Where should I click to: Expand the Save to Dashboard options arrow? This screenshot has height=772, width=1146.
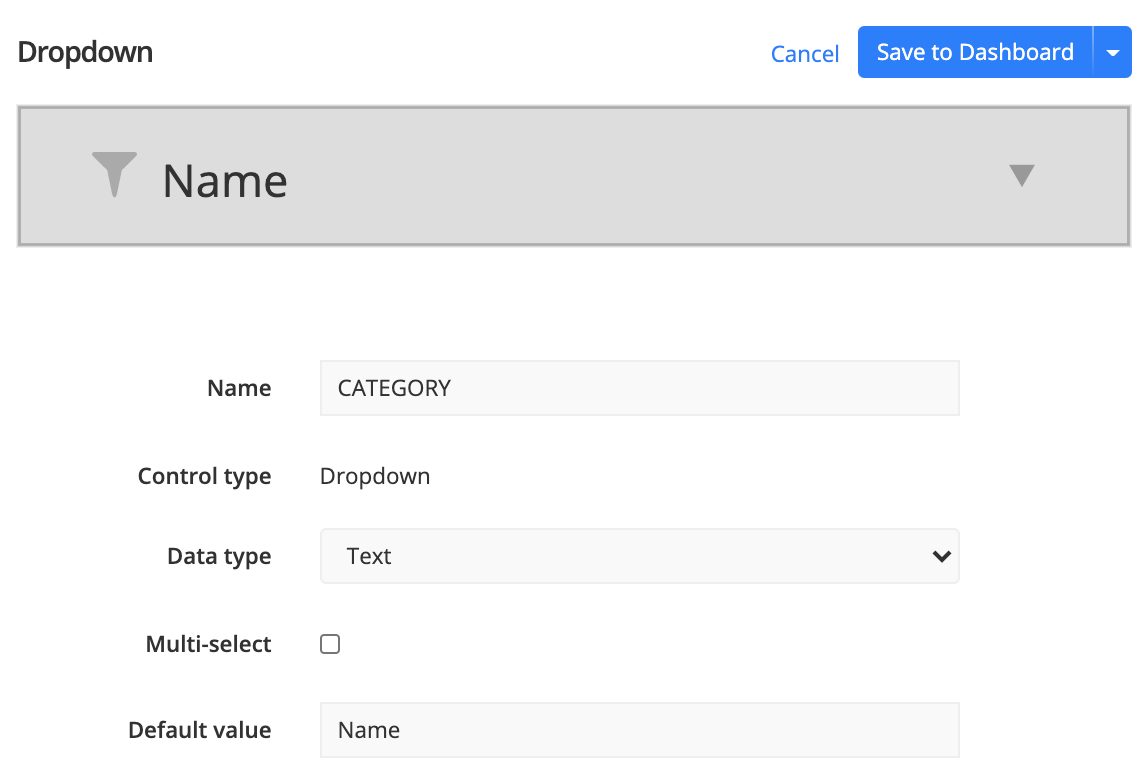point(1112,52)
